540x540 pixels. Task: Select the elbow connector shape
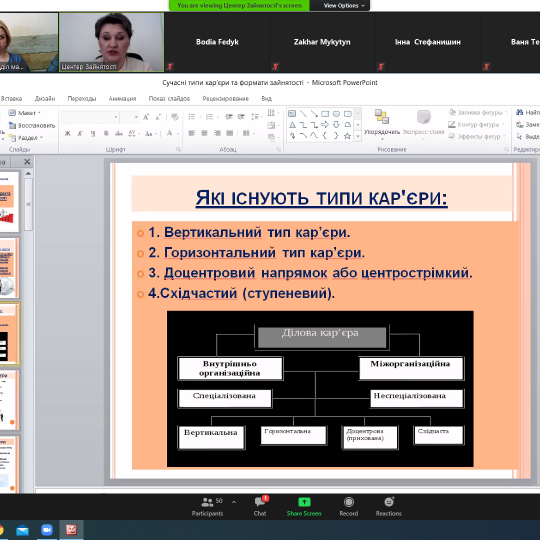[303, 125]
